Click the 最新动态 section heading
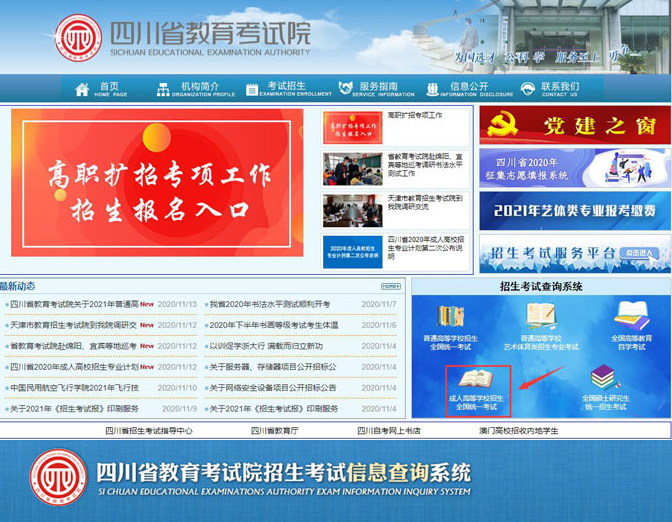 (18, 286)
